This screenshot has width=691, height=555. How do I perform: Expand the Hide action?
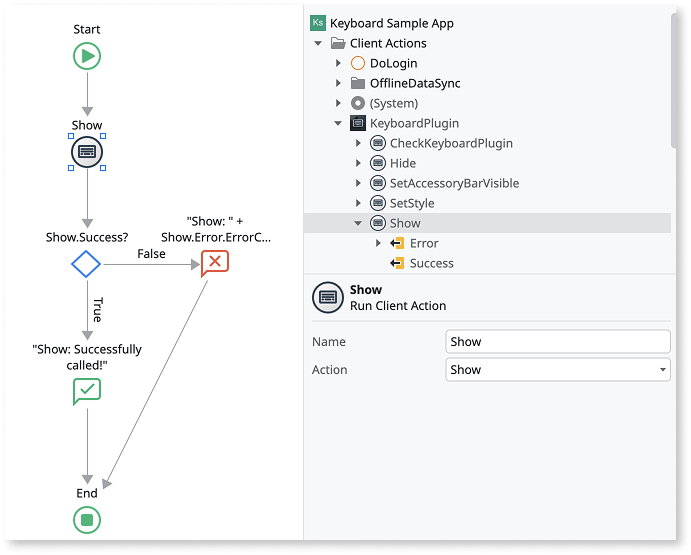358,163
